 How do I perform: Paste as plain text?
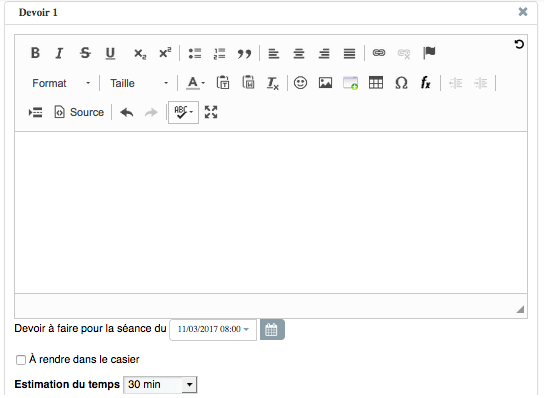pos(223,83)
